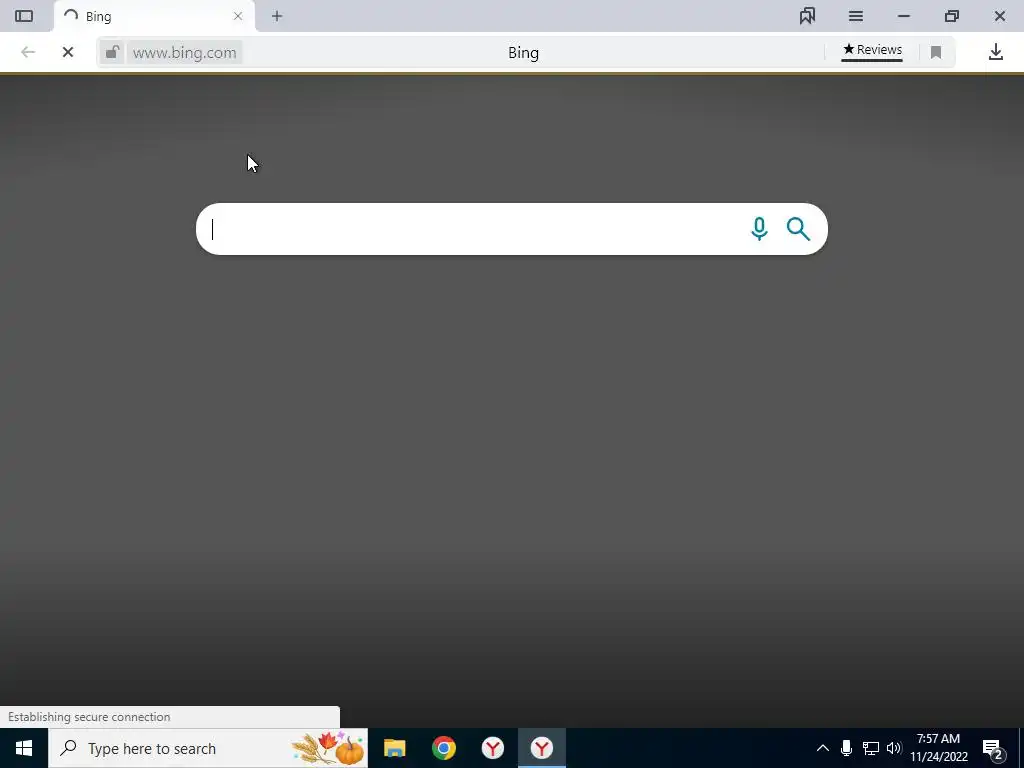Launch Google Chrome from taskbar
The width and height of the screenshot is (1024, 768).
tap(443, 748)
